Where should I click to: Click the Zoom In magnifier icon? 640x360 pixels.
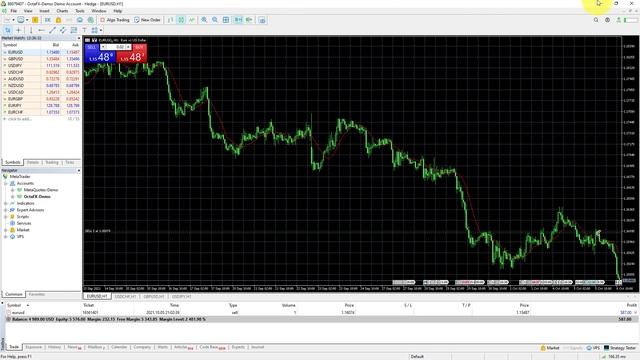[x=204, y=20]
